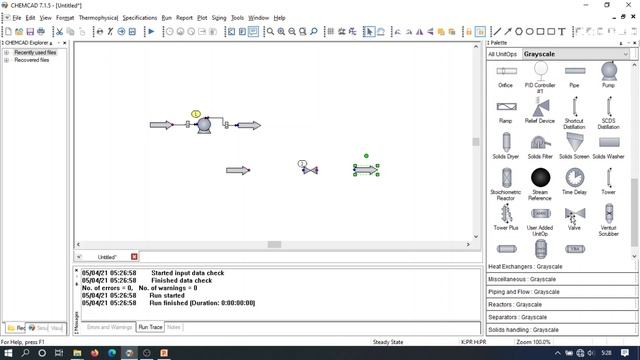Click the lock icon in toolbar

[469, 31]
